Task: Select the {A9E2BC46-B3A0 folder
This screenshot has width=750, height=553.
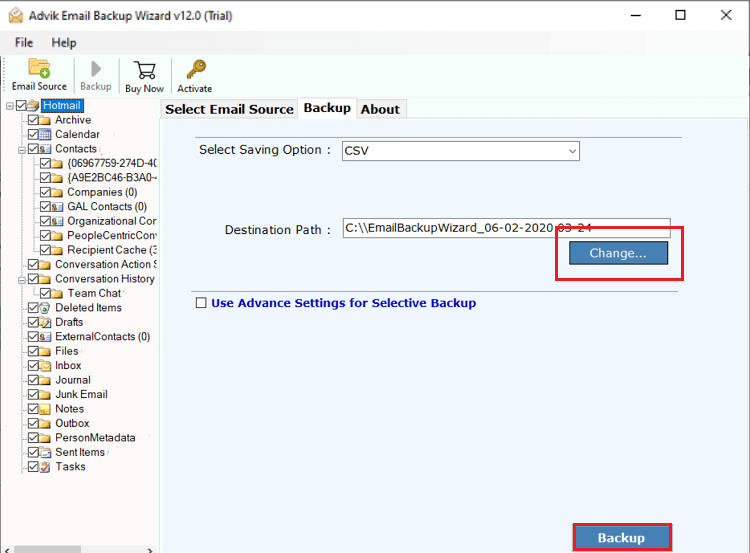Action: coord(112,177)
